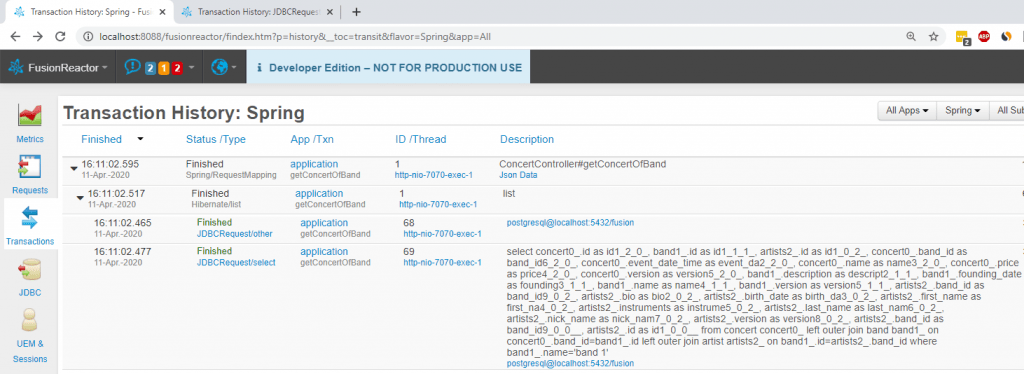Collapse the 16:11:02.595 transaction row

pyautogui.click(x=74, y=168)
